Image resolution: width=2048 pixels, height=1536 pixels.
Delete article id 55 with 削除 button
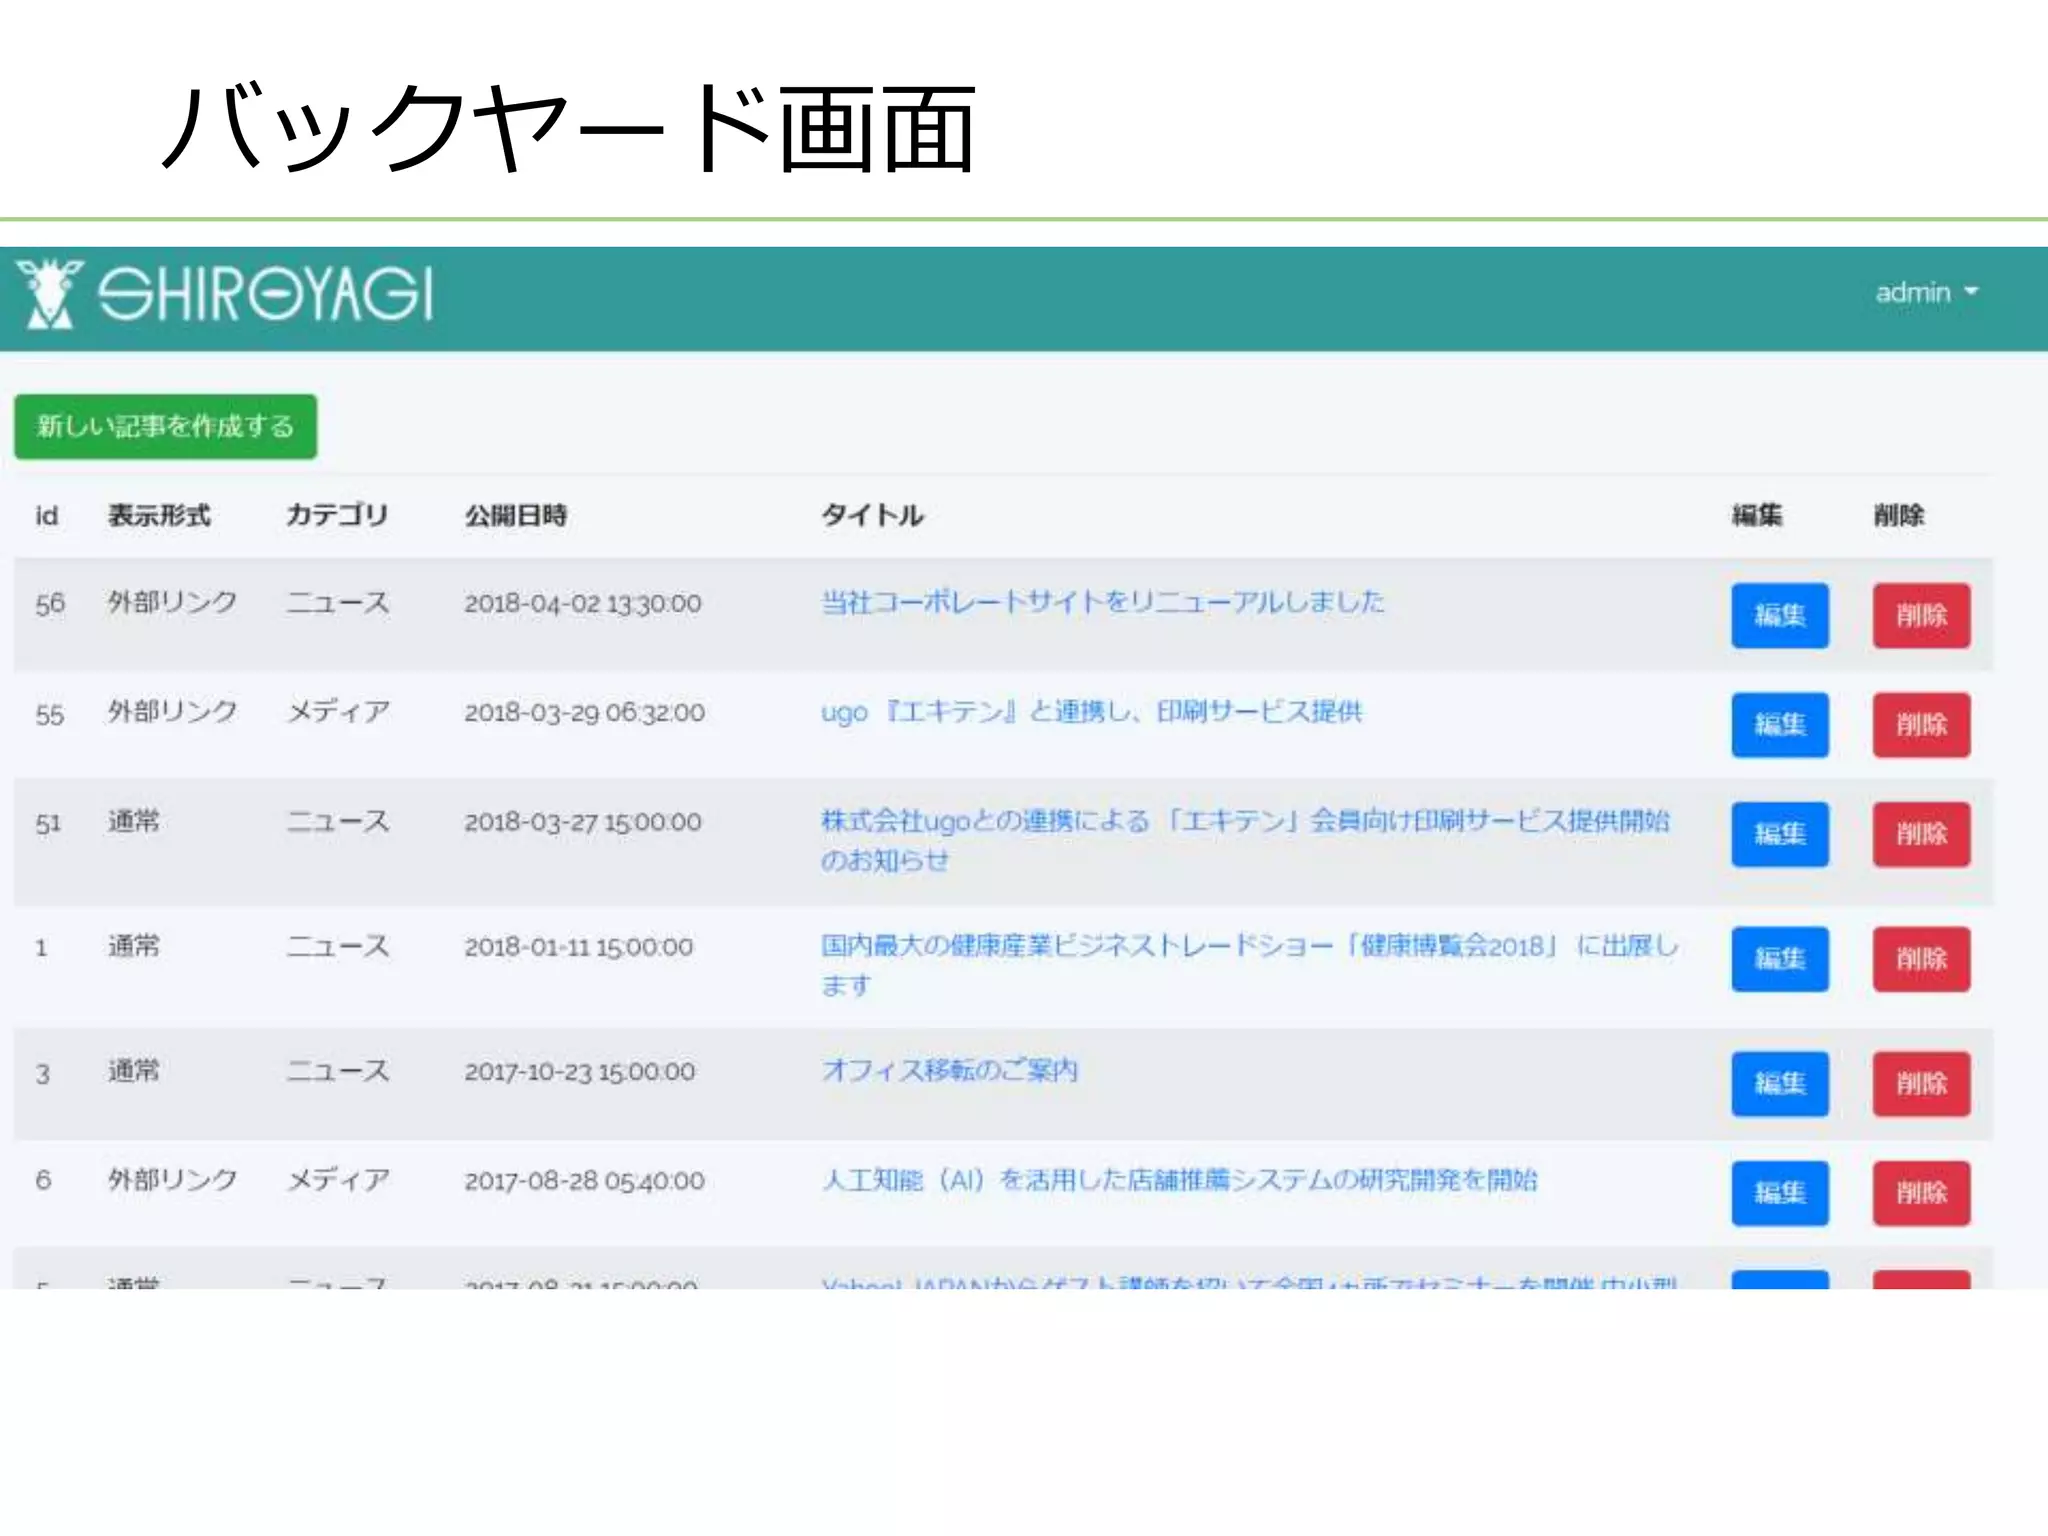point(1921,725)
